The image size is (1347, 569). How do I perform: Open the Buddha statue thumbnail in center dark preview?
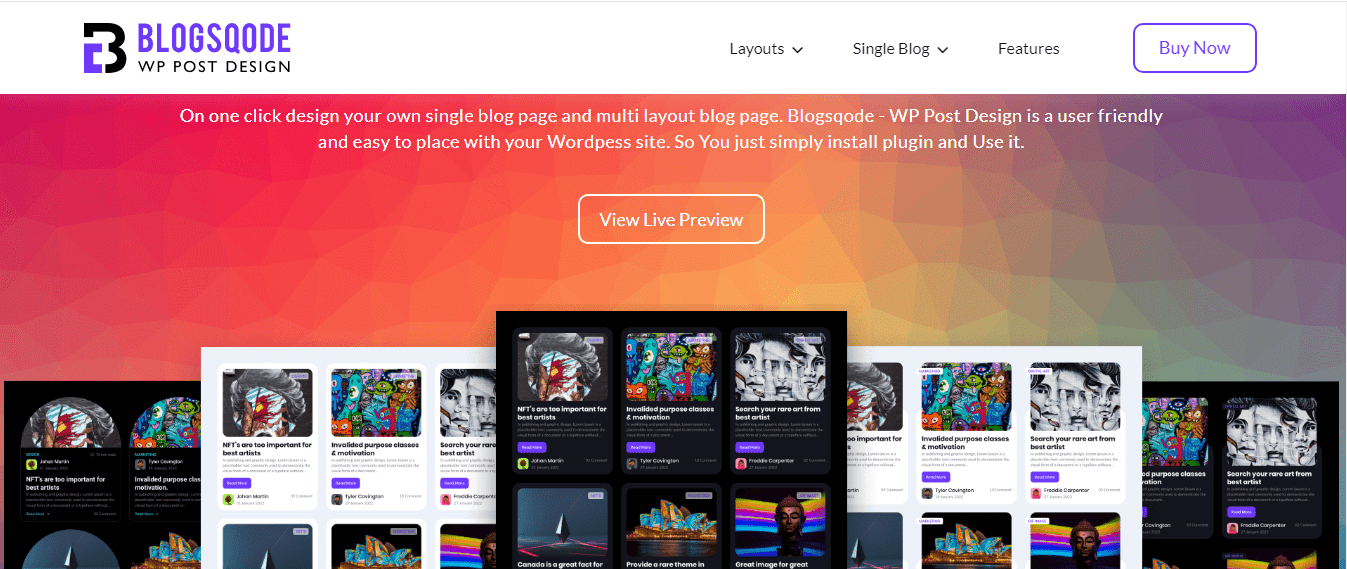(780, 524)
